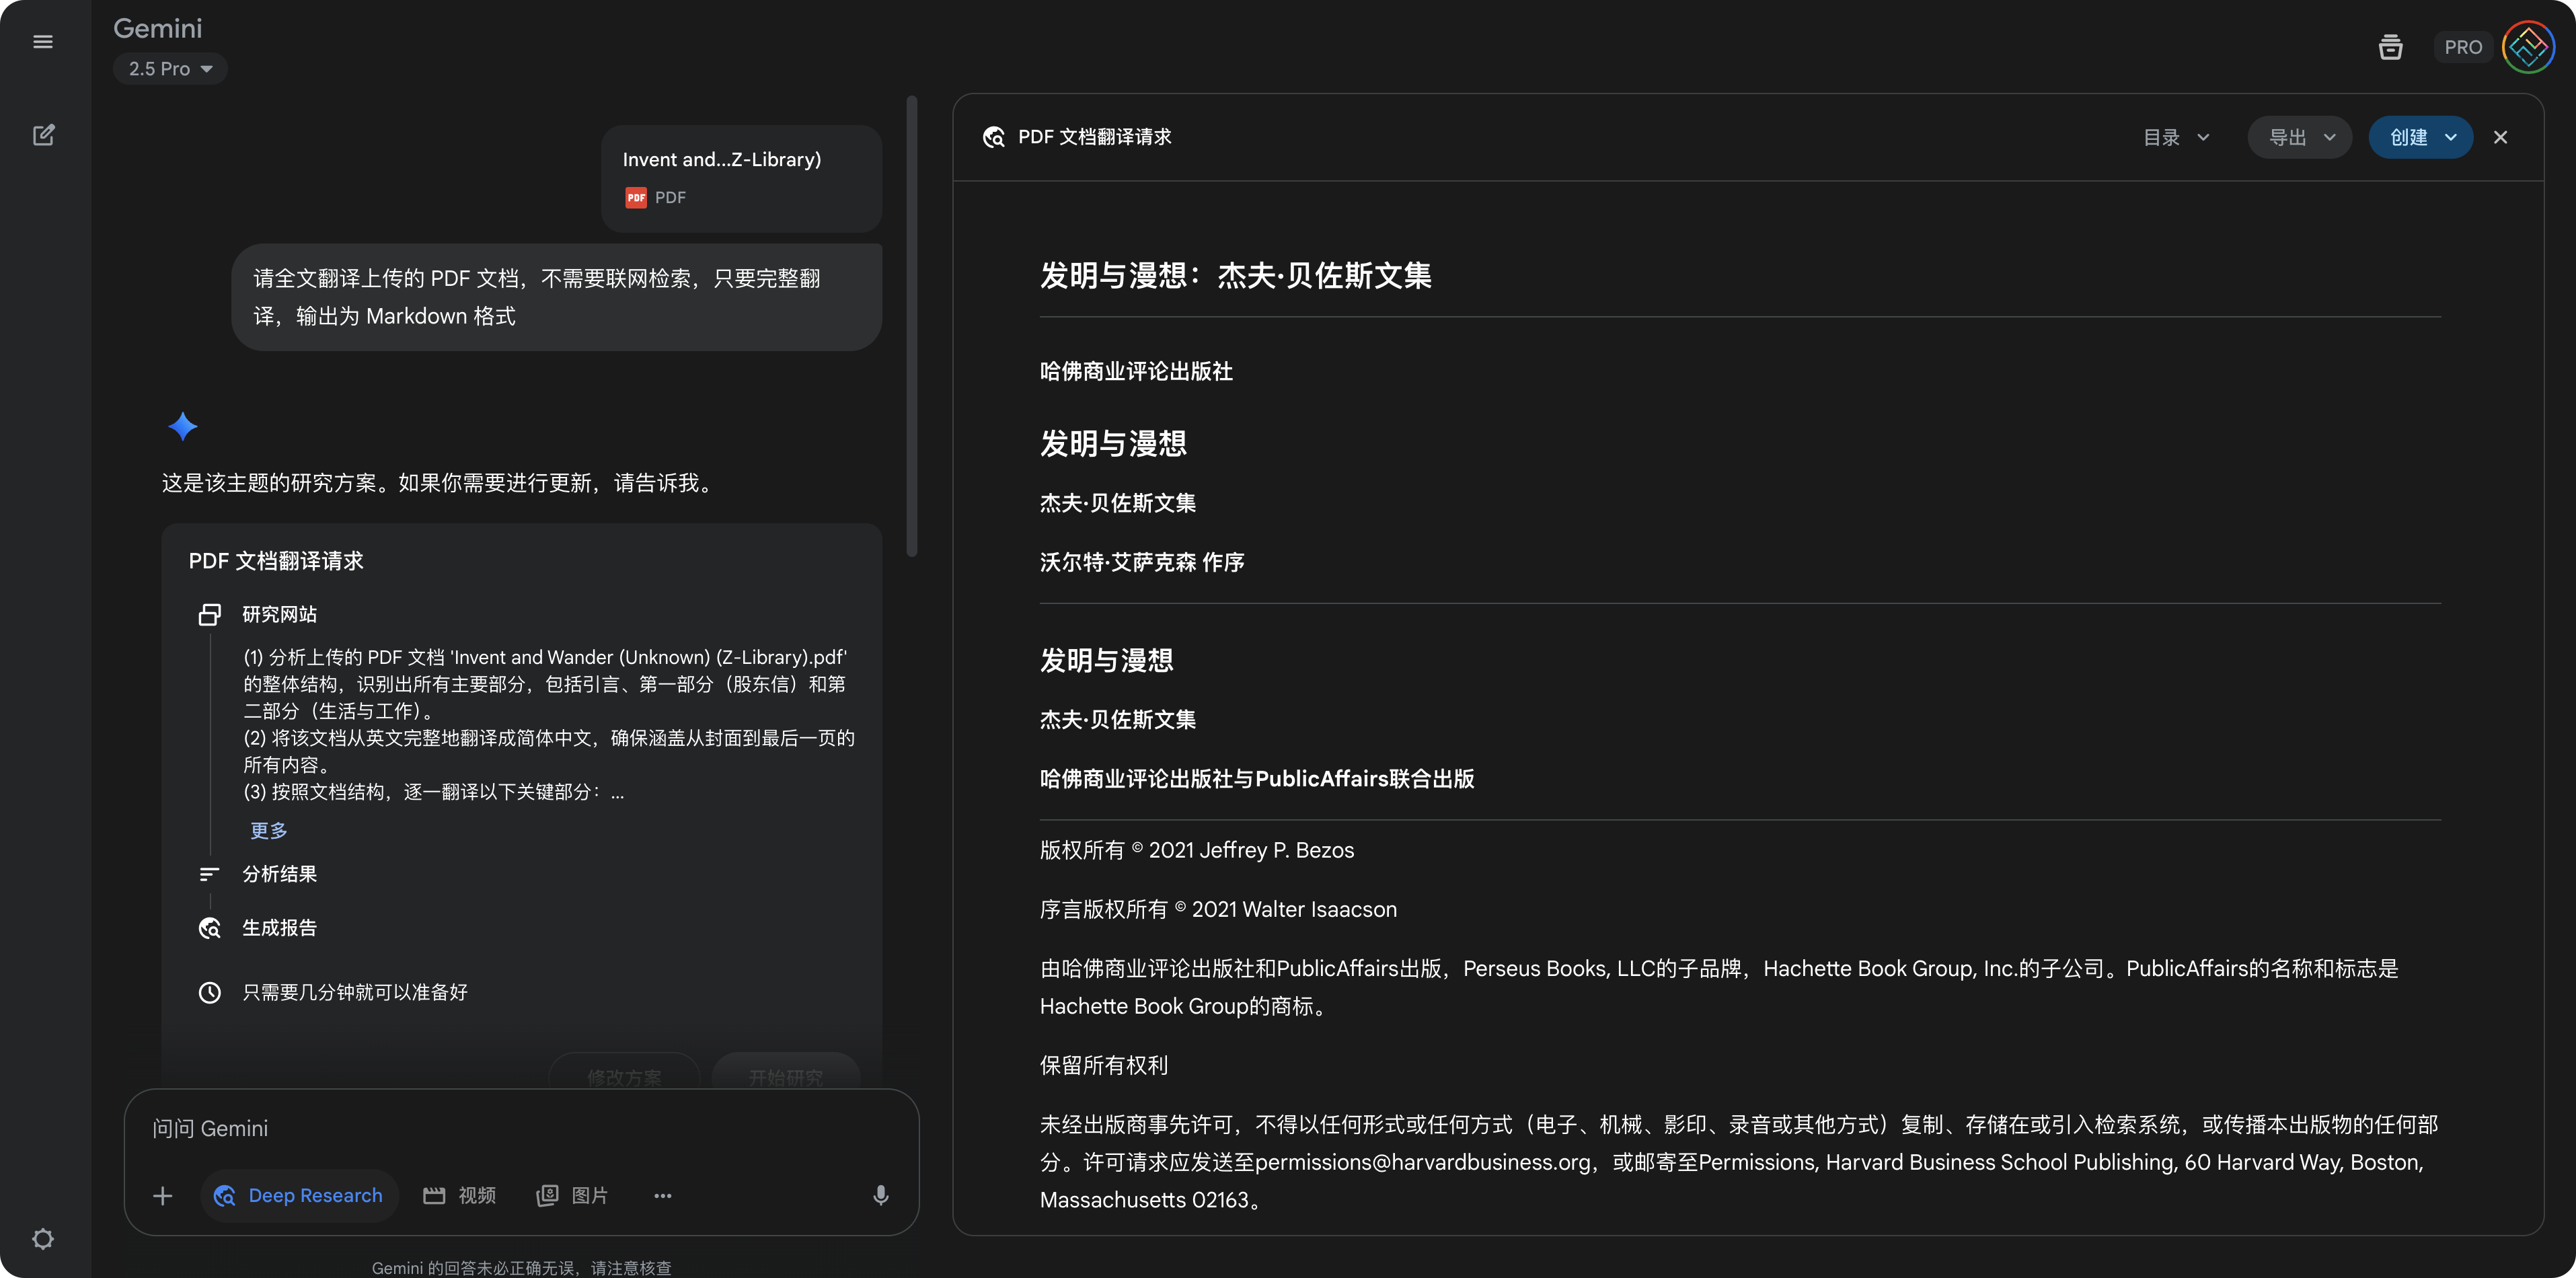Viewport: 2576px width, 1278px height.
Task: Click the clock icon beside 只需要几分钟就可以准备好
Action: pyautogui.click(x=209, y=992)
